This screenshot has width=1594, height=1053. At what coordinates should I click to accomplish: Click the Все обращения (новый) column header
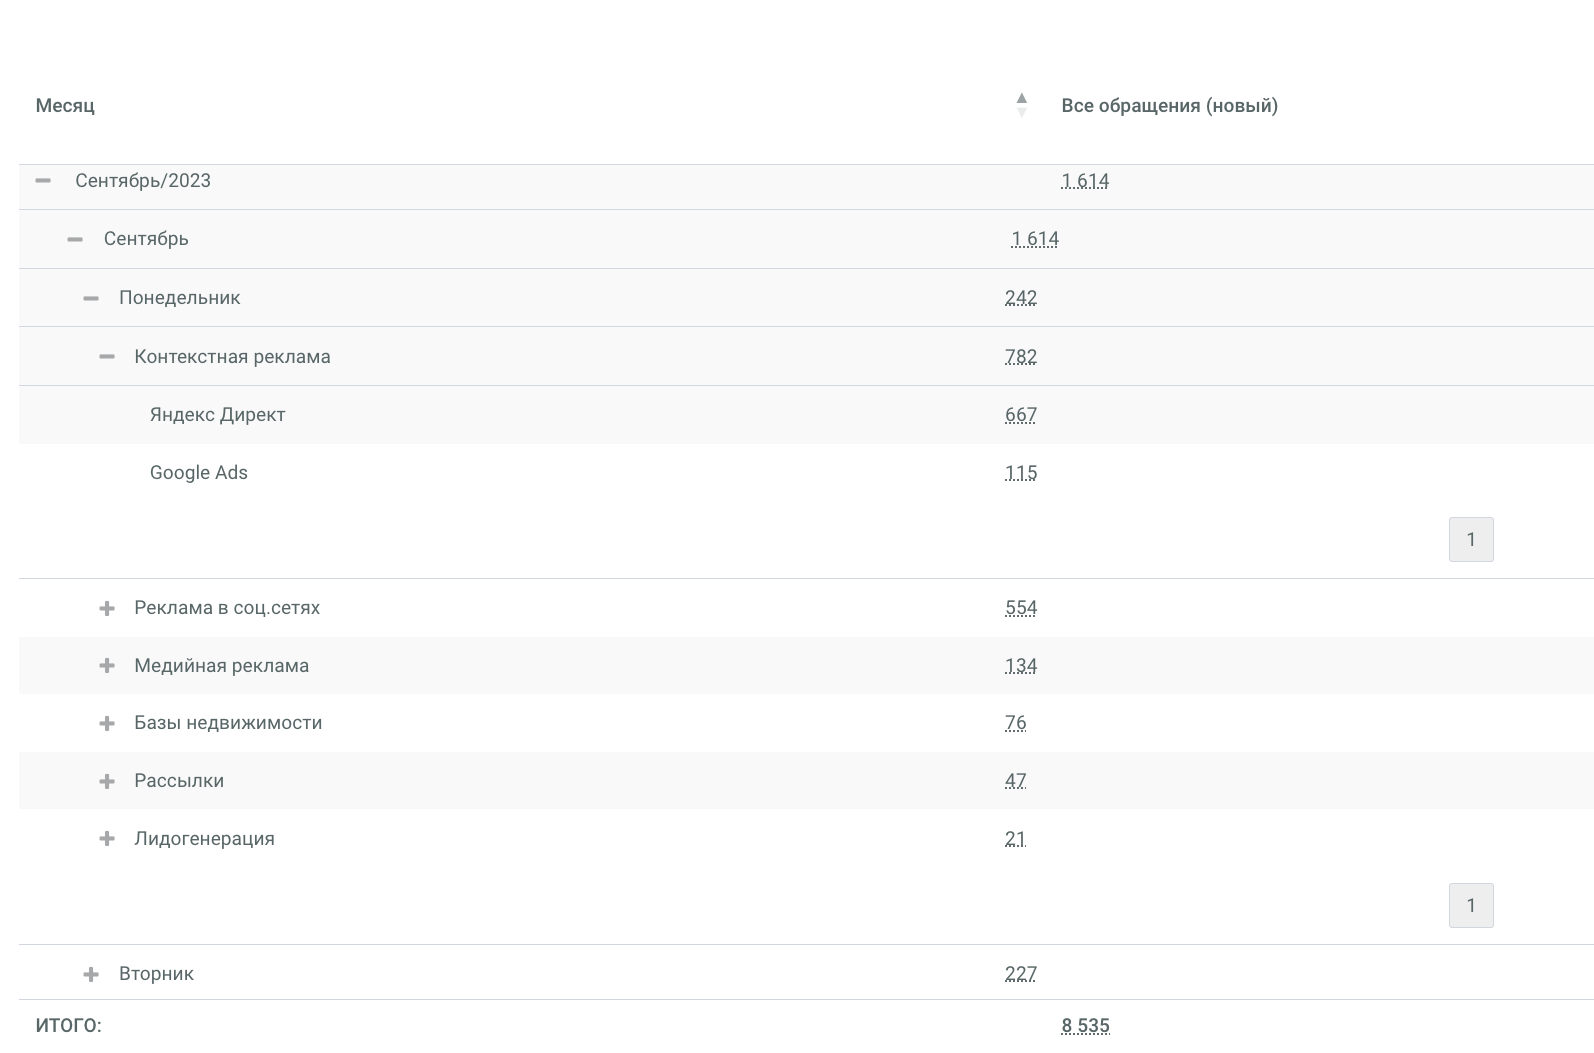click(1169, 105)
